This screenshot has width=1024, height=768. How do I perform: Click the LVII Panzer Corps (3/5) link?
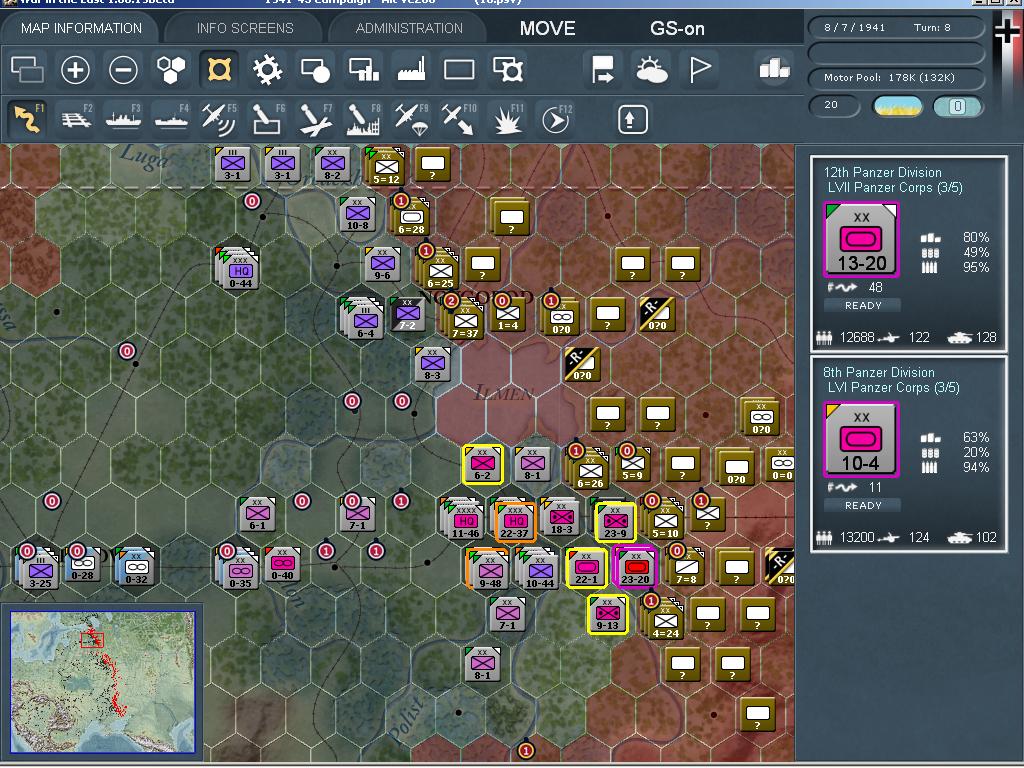(895, 187)
